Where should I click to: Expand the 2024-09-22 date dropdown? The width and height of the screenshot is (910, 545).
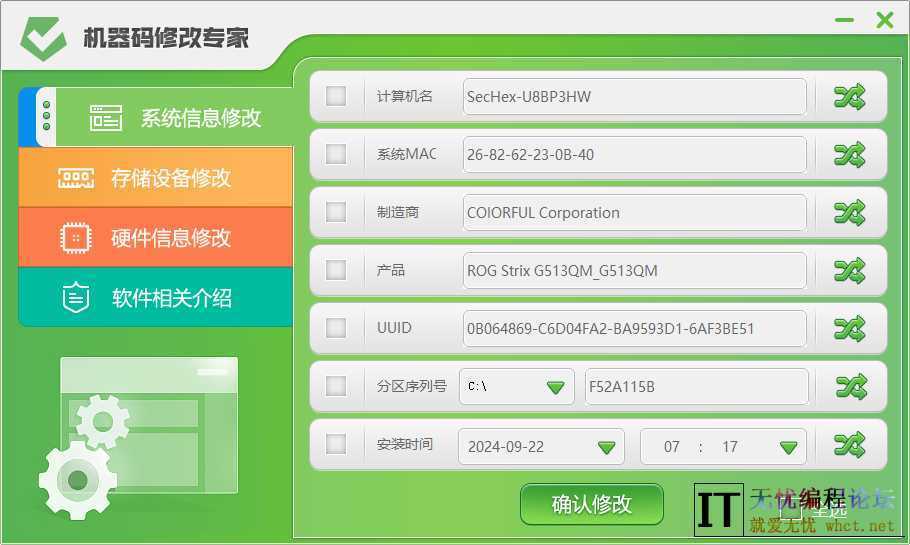click(606, 447)
